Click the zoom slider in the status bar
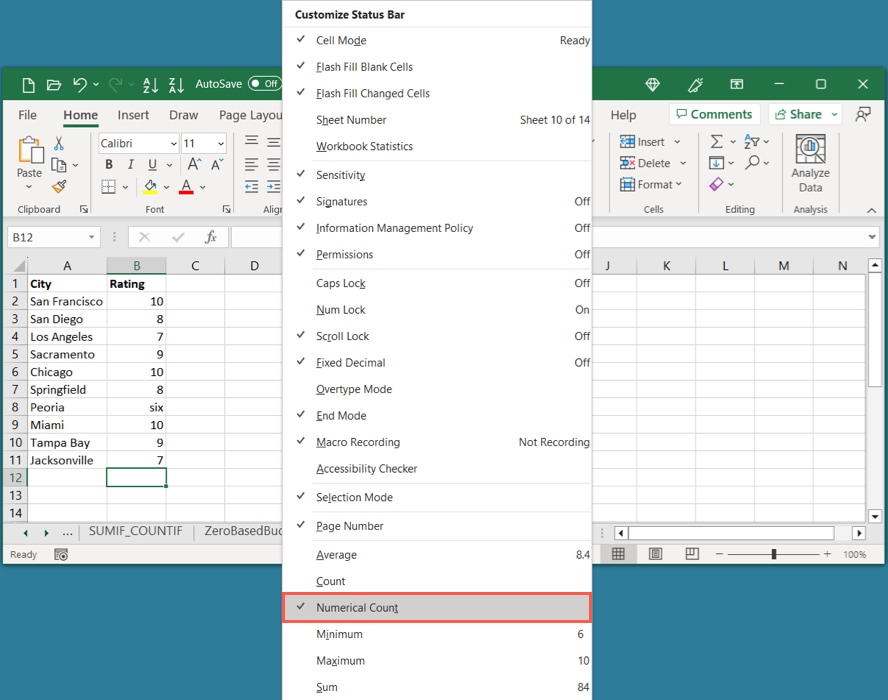This screenshot has height=700, width=888. pyautogui.click(x=775, y=552)
